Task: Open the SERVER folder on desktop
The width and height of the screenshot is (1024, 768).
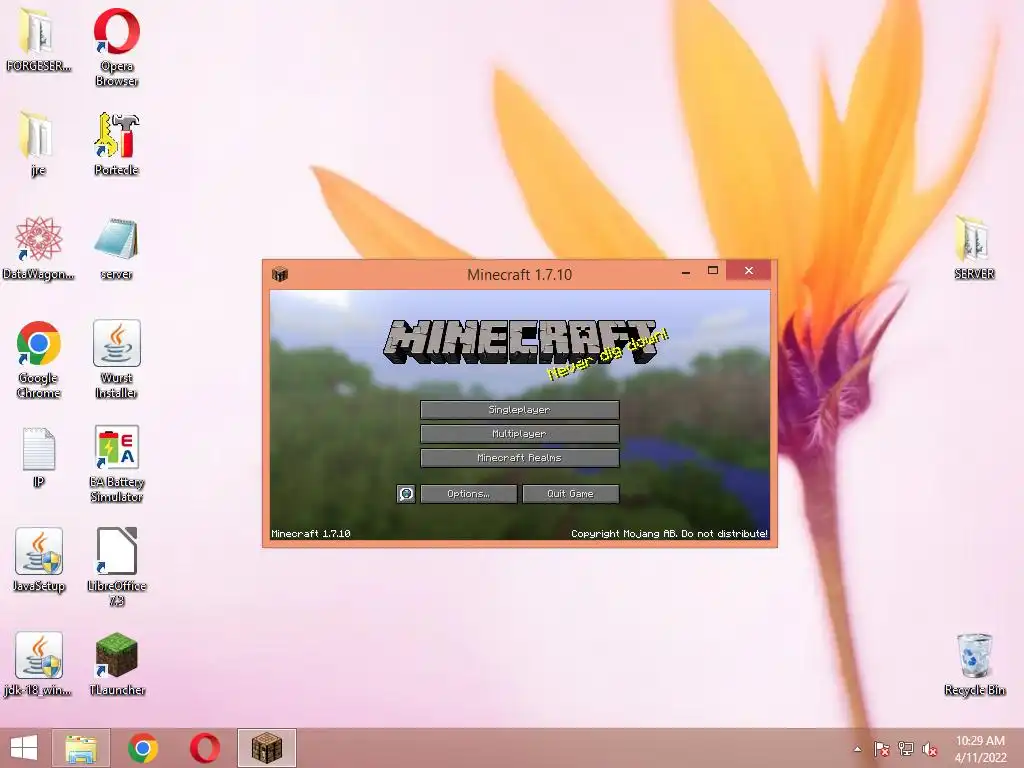Action: tap(974, 248)
